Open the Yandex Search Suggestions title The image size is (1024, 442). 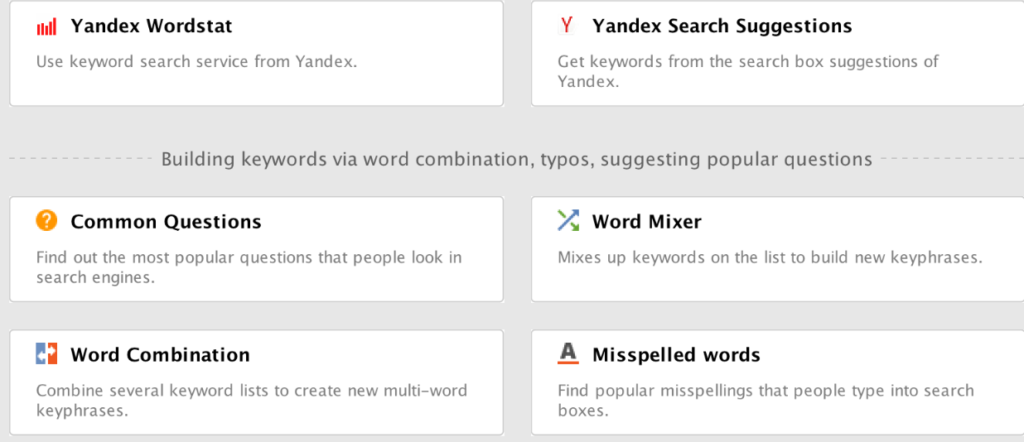click(x=722, y=26)
